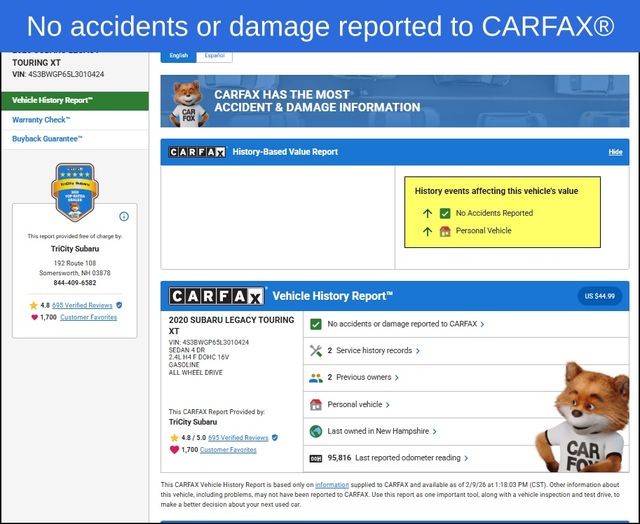Hide the History-Based Value Report section
Viewport: 640px width, 524px height.
[x=615, y=152]
